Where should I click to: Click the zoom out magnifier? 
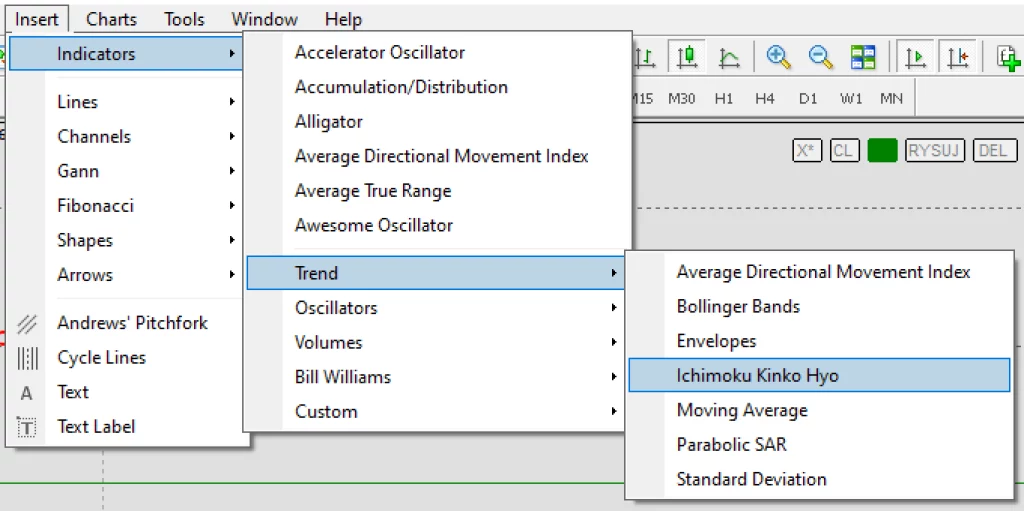821,57
